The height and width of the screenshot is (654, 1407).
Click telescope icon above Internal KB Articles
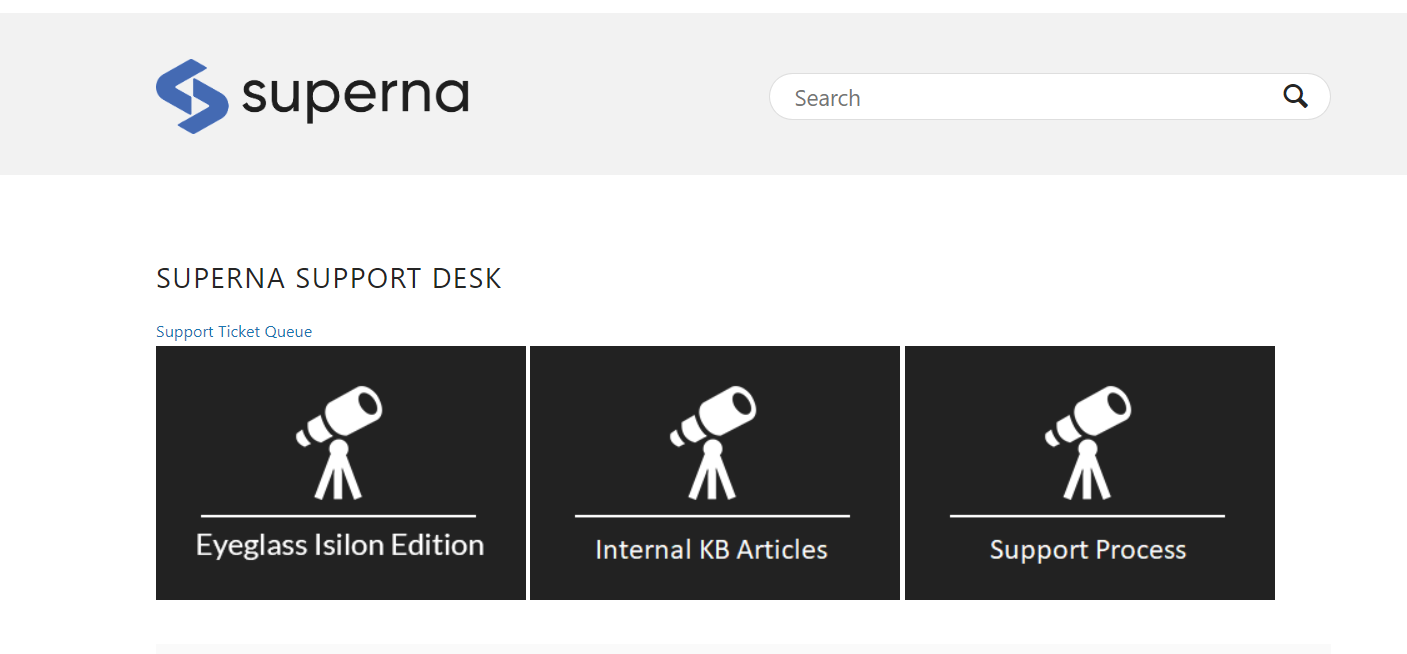pyautogui.click(x=713, y=442)
